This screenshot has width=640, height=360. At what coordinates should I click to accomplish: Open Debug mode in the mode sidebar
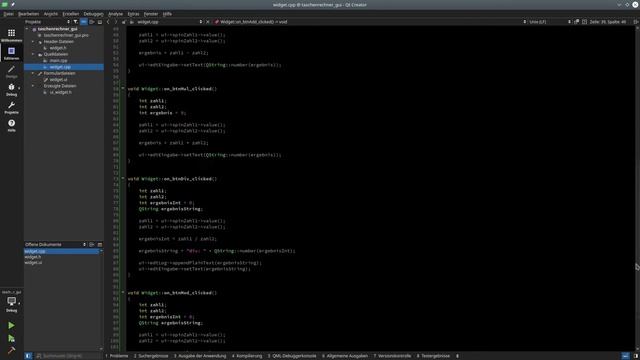[11, 89]
